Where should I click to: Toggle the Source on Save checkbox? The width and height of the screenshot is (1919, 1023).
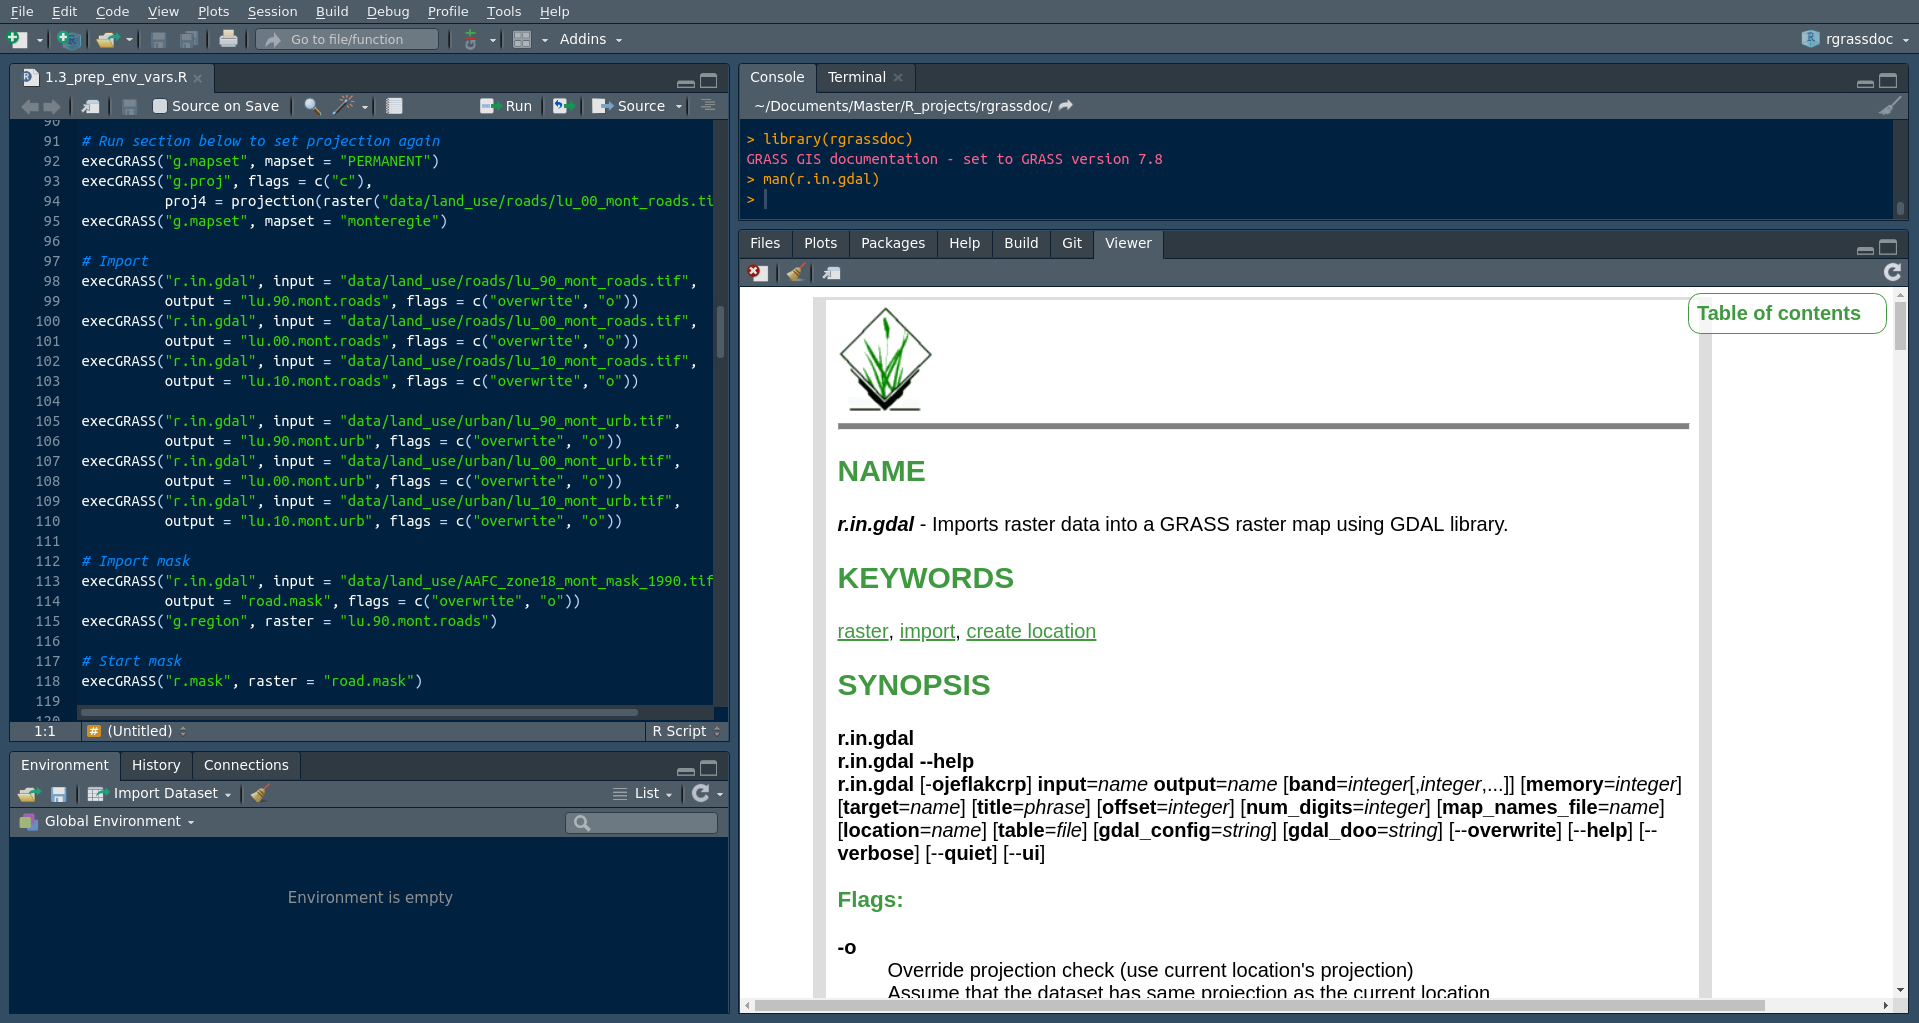coord(159,106)
